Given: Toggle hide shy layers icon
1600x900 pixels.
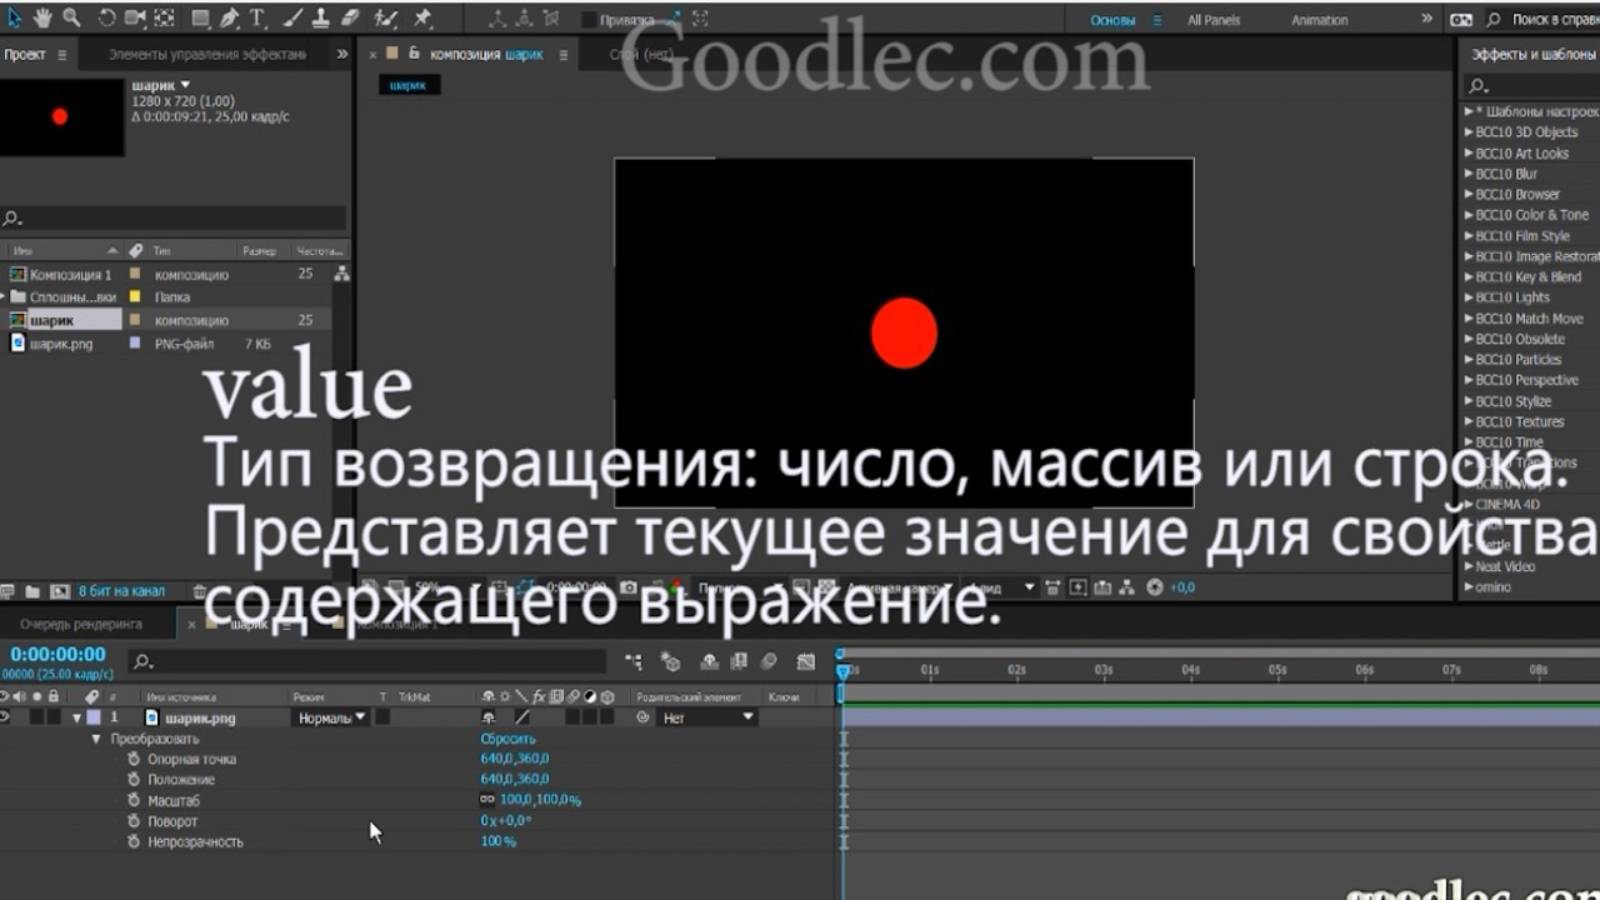Looking at the screenshot, I should click(x=709, y=662).
